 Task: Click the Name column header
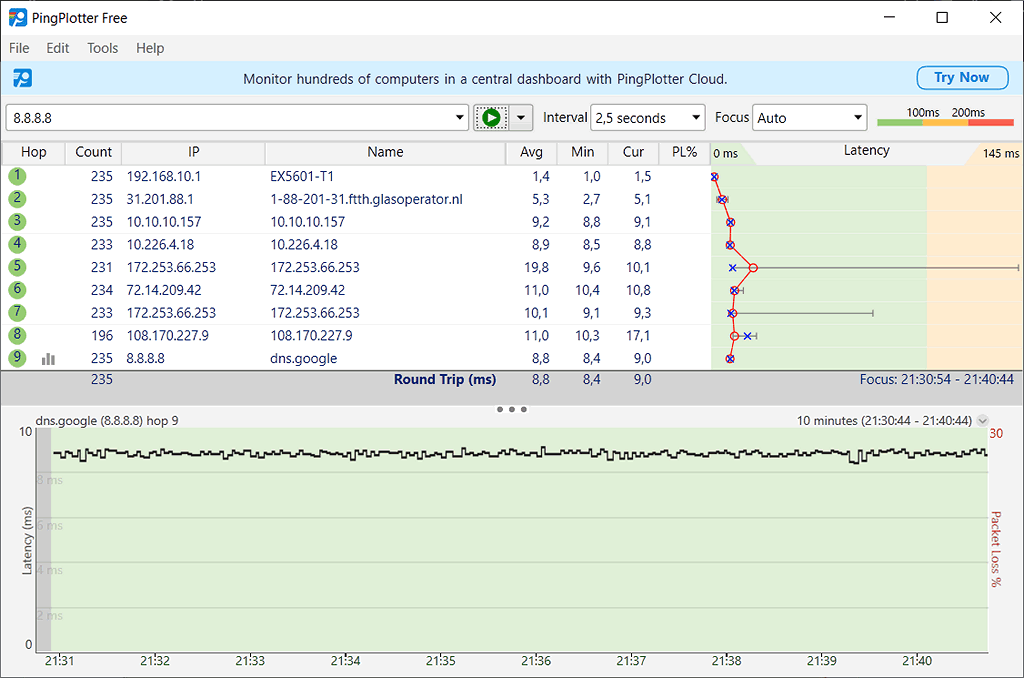pyautogui.click(x=385, y=152)
